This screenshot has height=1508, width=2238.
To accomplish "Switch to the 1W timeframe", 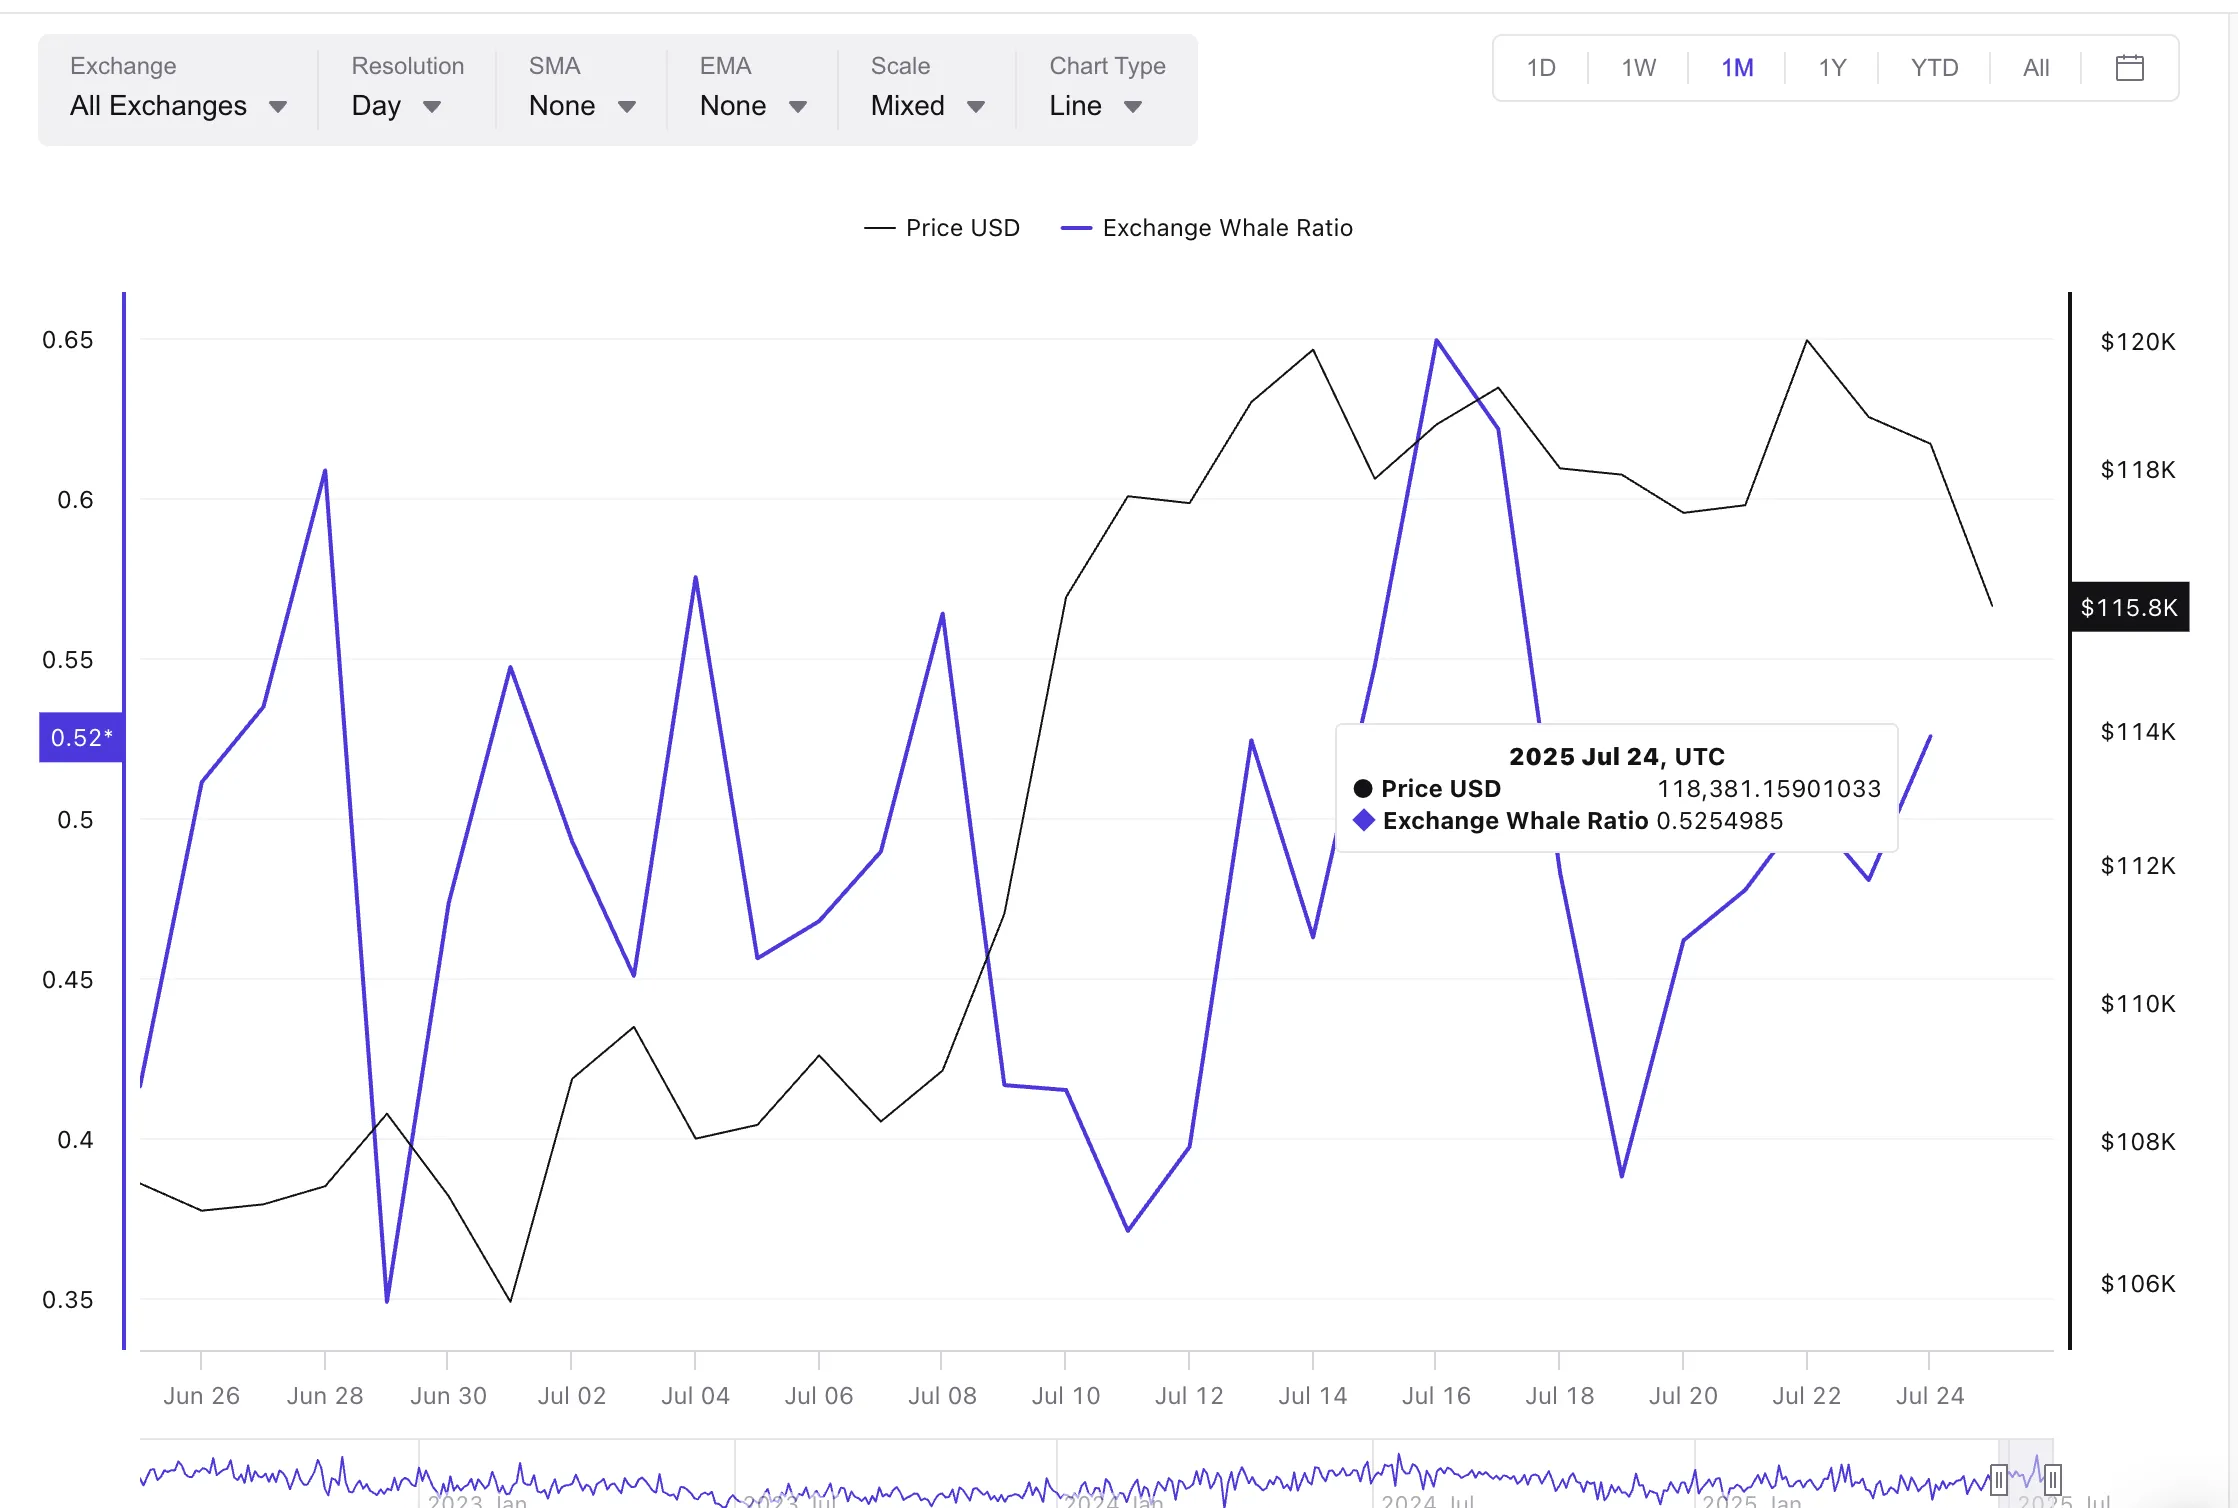I will click(1638, 67).
